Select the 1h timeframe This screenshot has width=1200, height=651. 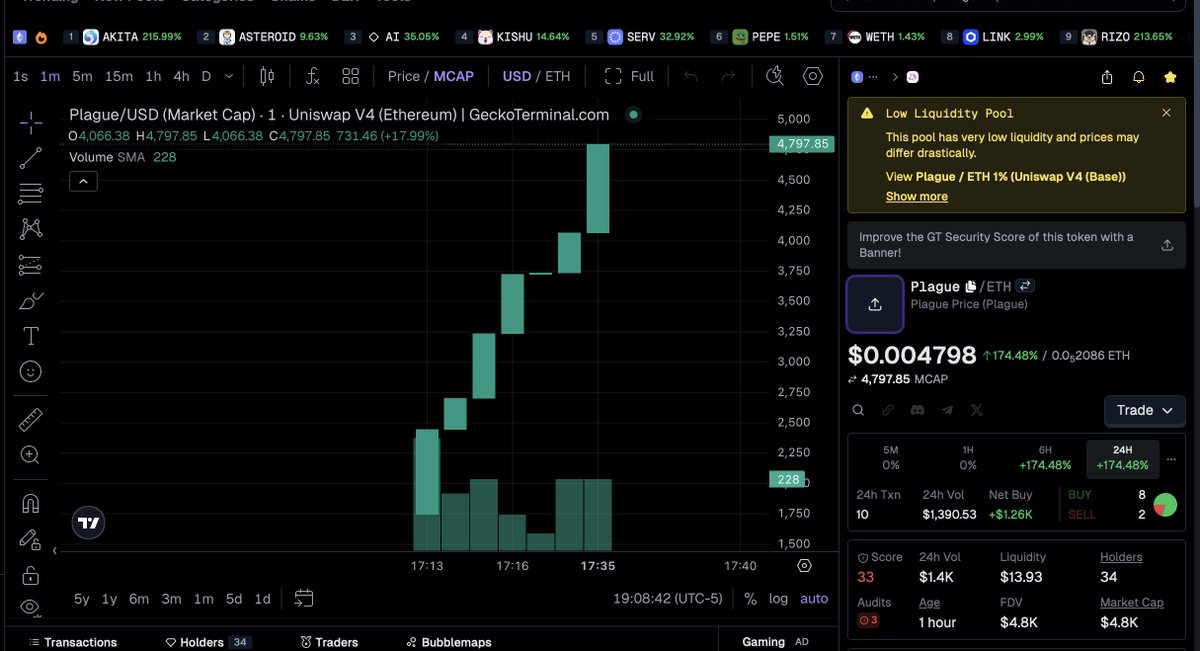pos(153,76)
